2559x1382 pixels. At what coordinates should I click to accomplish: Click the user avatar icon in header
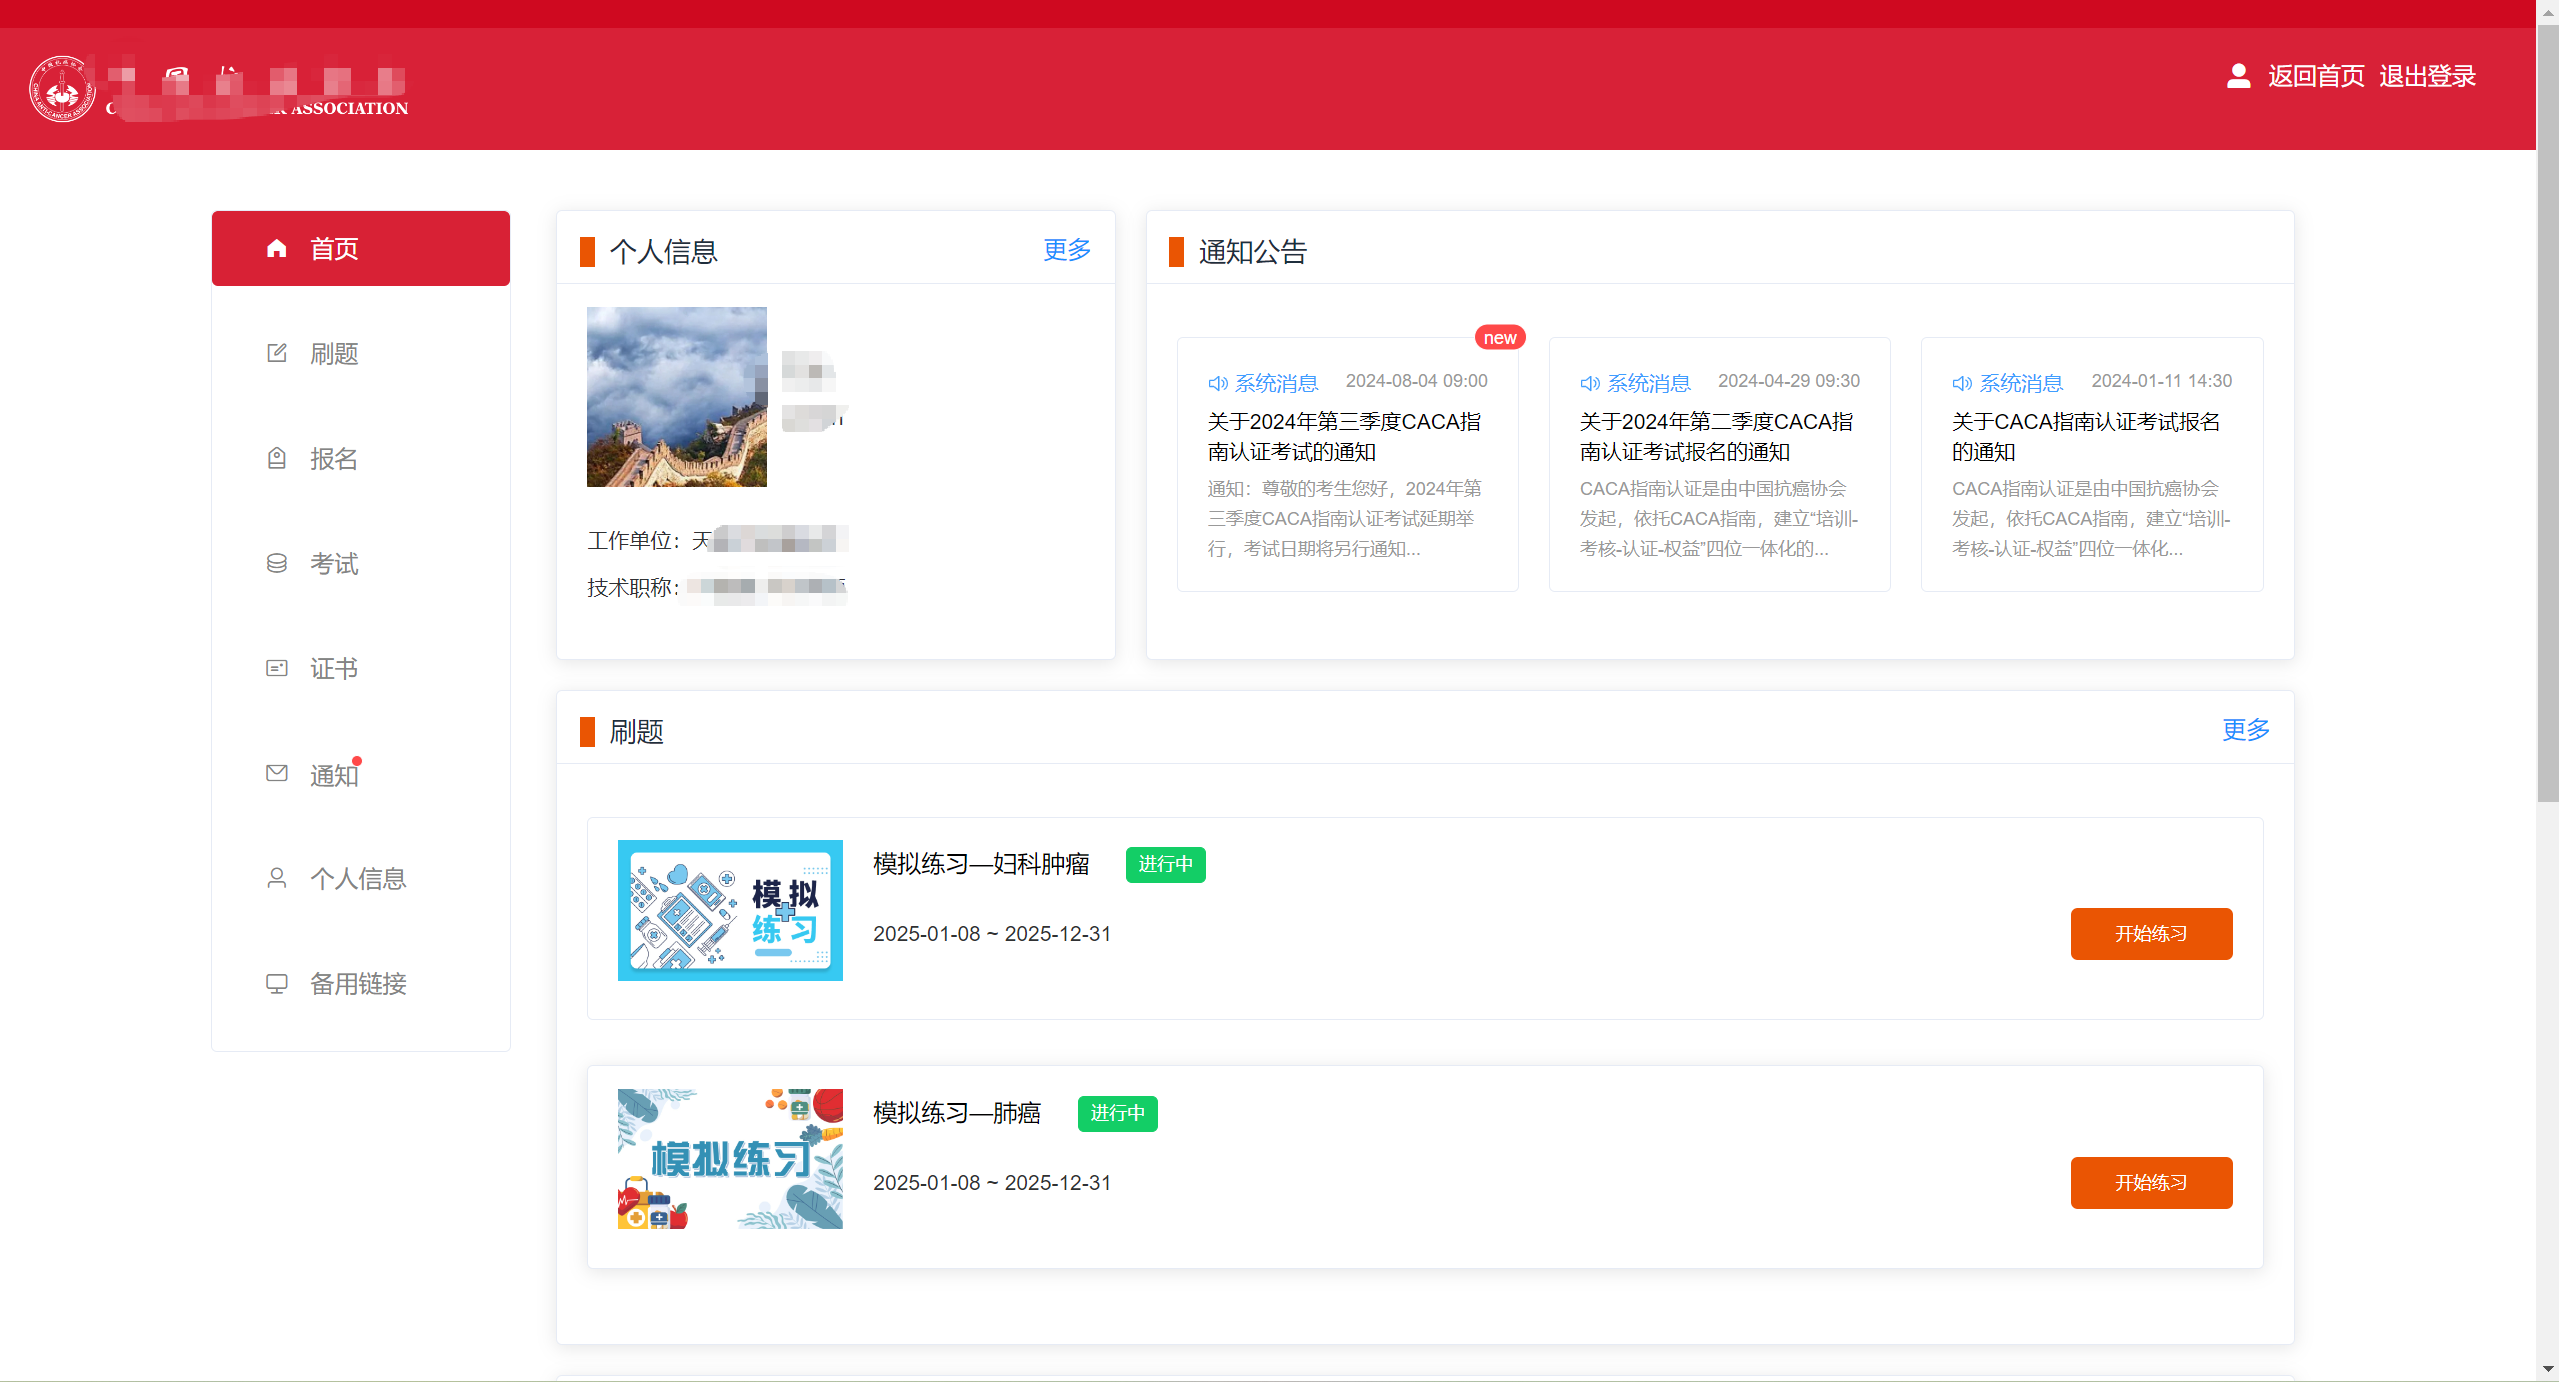(2238, 76)
